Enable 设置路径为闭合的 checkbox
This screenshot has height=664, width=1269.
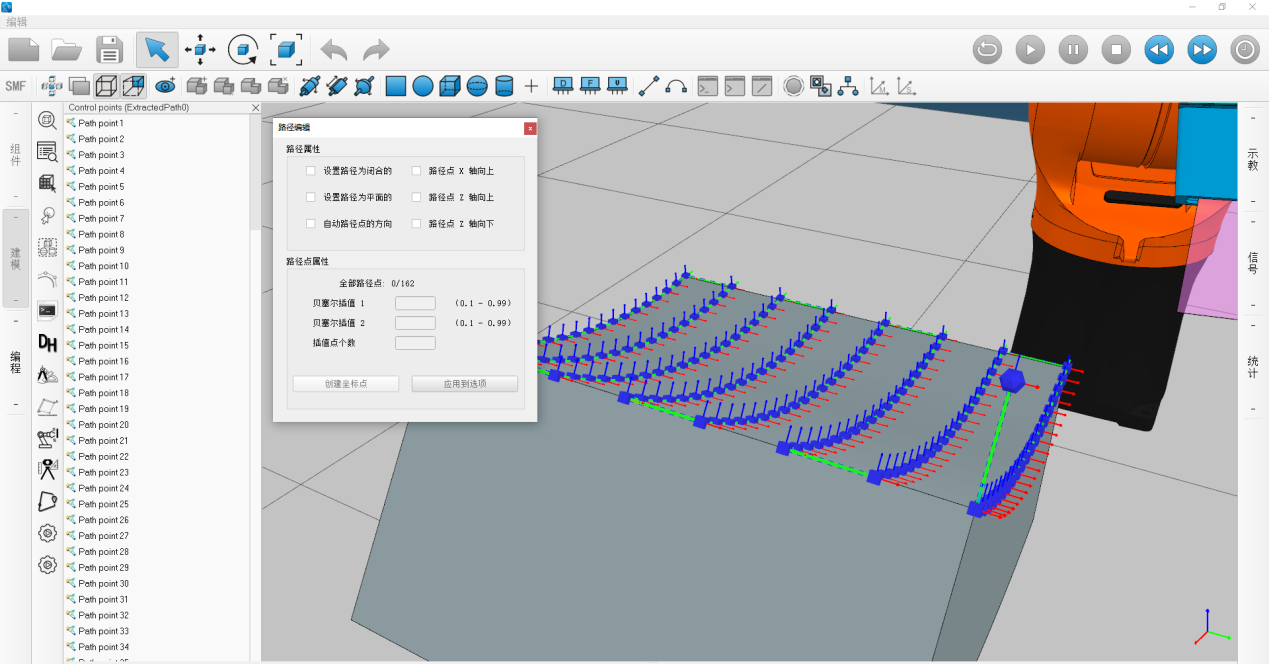311,171
